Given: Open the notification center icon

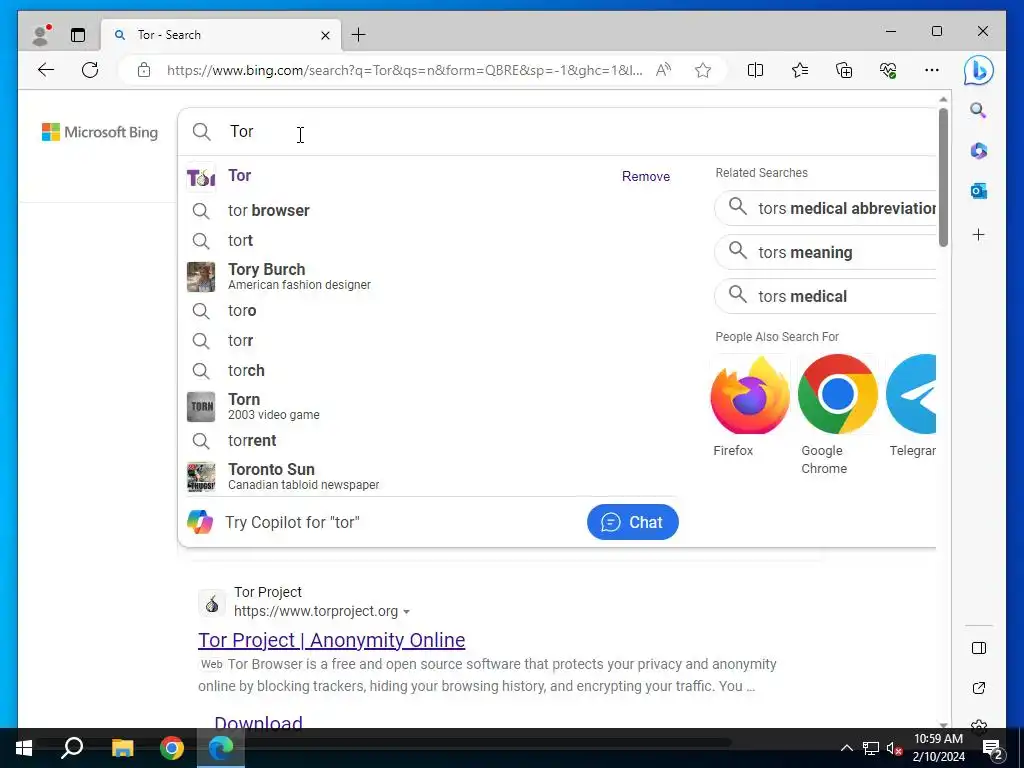Looking at the screenshot, I should click(x=993, y=748).
